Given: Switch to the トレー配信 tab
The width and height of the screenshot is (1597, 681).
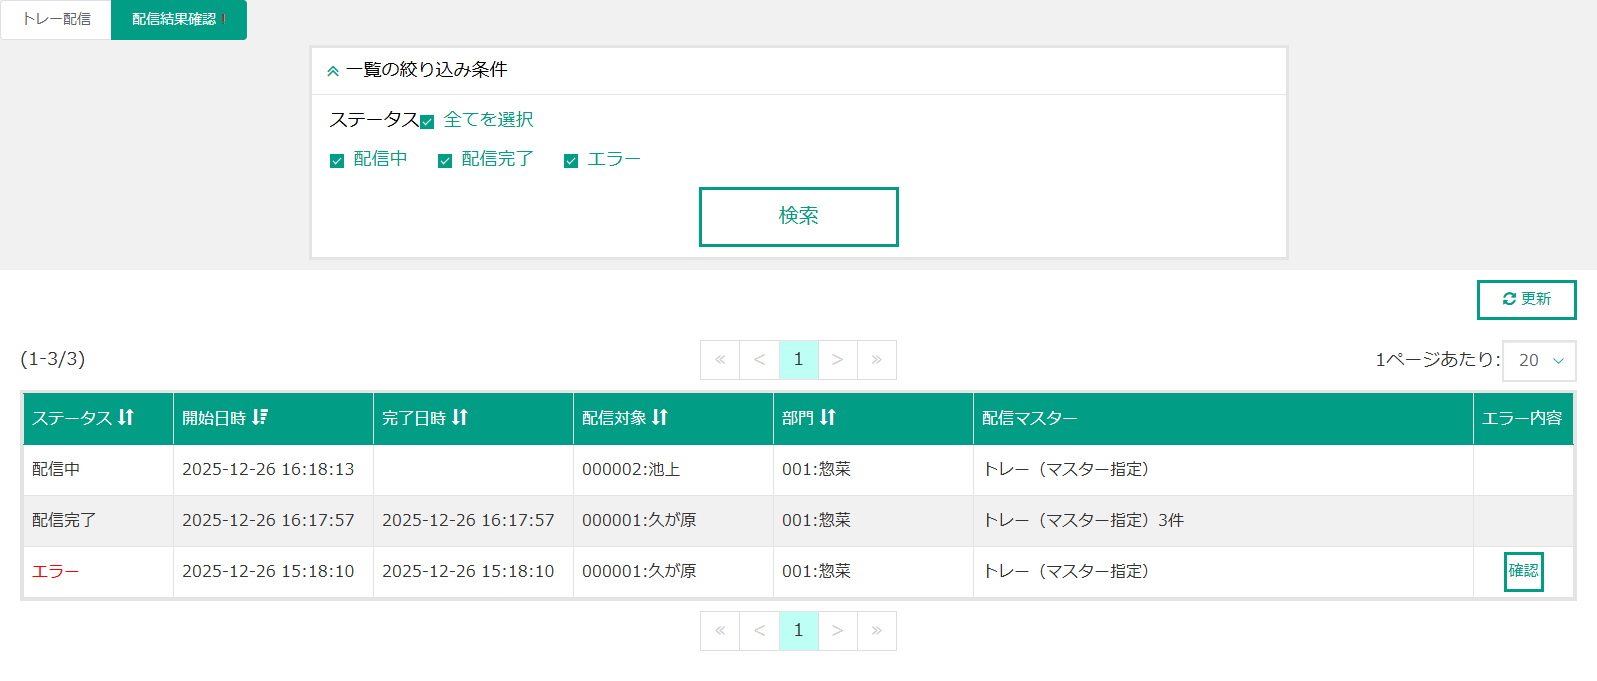Looking at the screenshot, I should (56, 20).
